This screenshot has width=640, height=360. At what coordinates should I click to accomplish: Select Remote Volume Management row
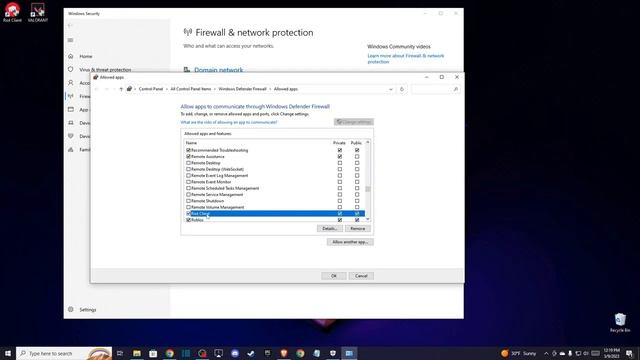[x=275, y=207]
